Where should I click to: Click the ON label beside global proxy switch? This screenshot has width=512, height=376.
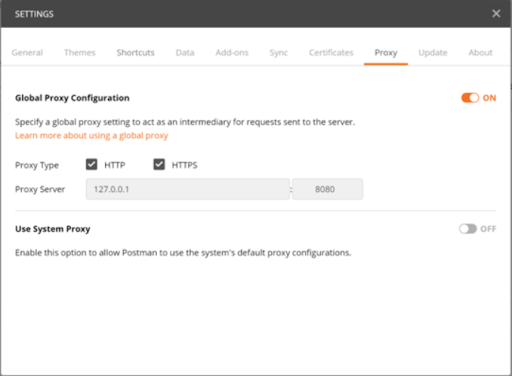(x=489, y=98)
